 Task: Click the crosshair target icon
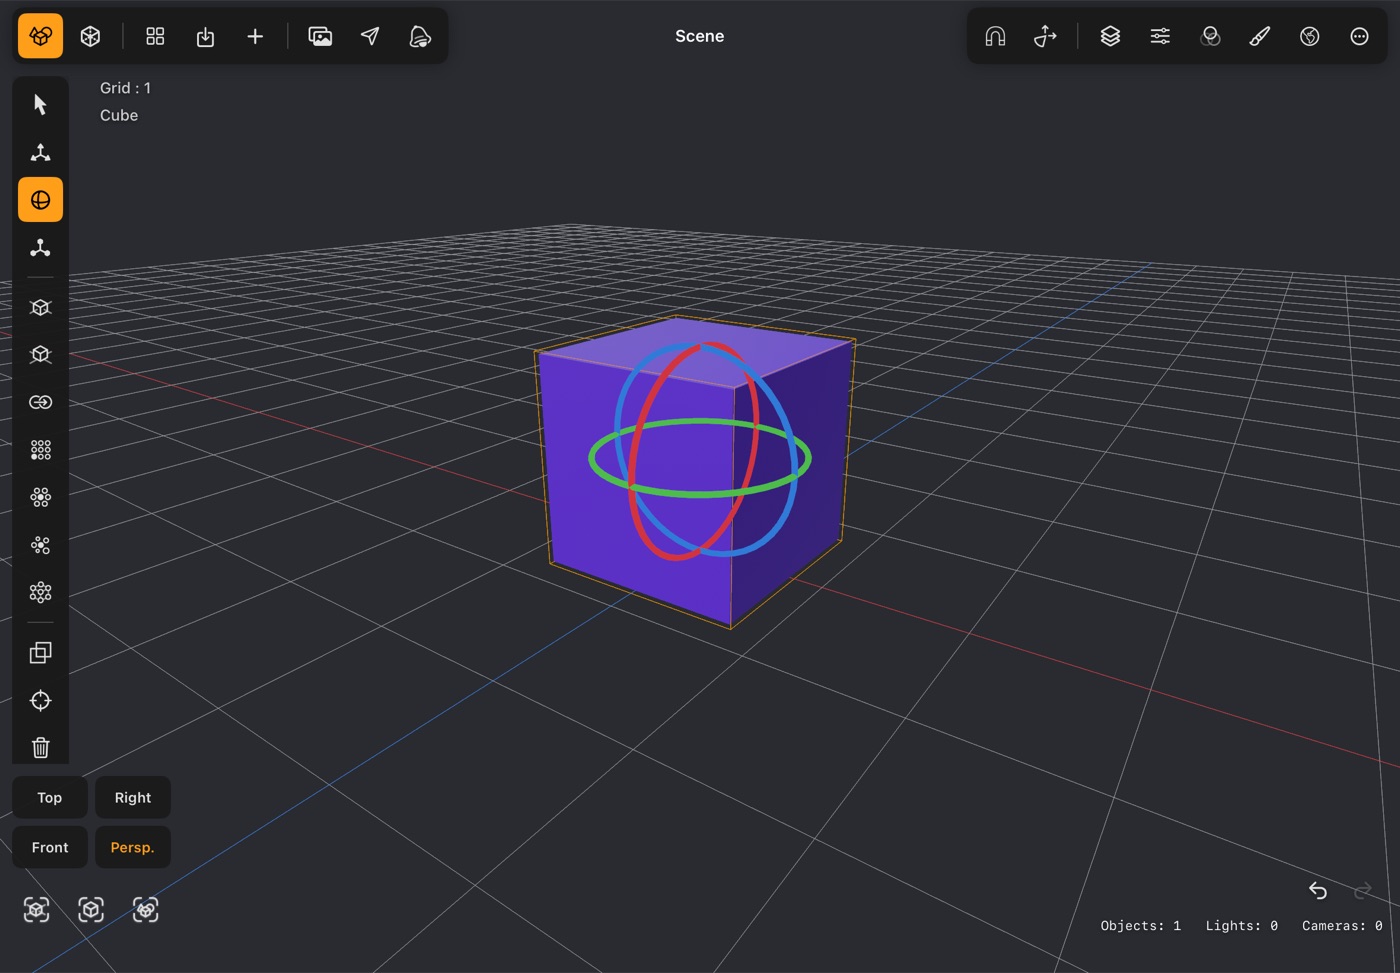point(40,700)
